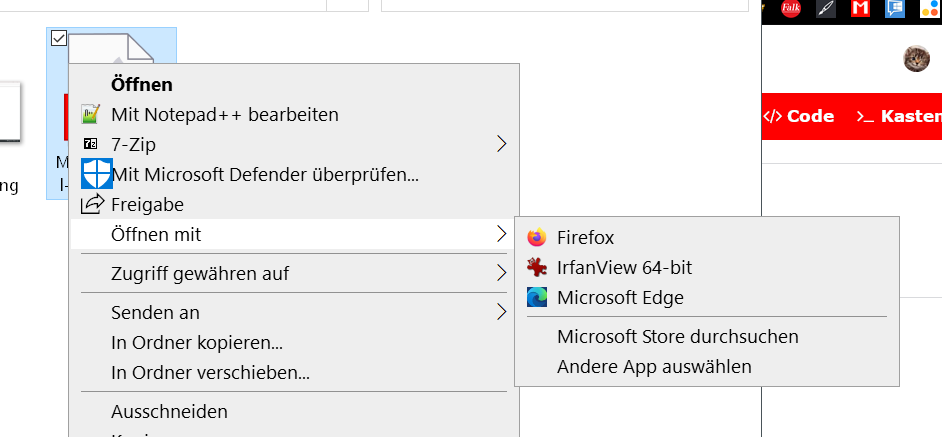Click In Ordner kopieren...
The width and height of the screenshot is (942, 437).
(x=197, y=343)
